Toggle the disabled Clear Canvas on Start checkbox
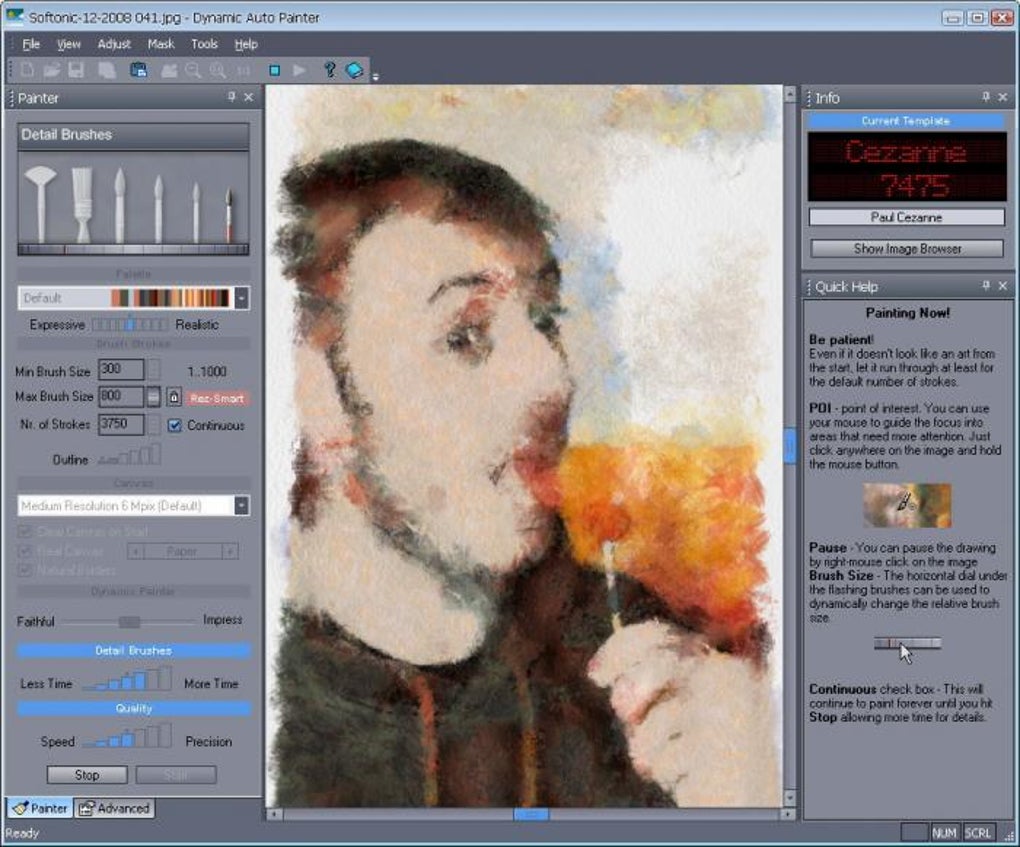 coord(25,531)
